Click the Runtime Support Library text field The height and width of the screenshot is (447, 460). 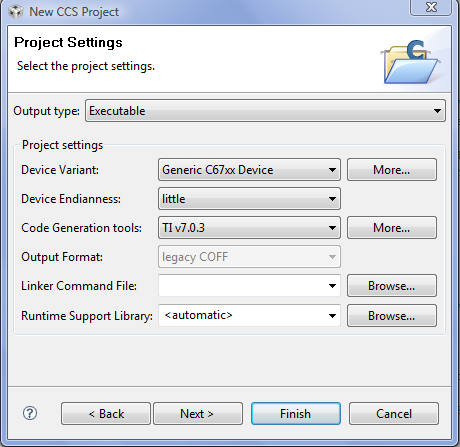pyautogui.click(x=242, y=315)
